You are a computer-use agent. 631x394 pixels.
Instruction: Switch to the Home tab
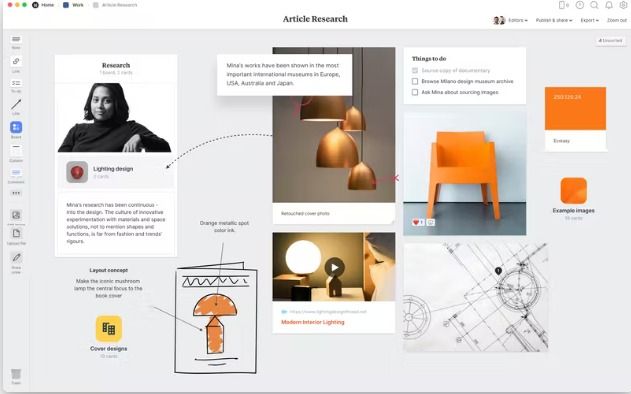pyautogui.click(x=43, y=5)
